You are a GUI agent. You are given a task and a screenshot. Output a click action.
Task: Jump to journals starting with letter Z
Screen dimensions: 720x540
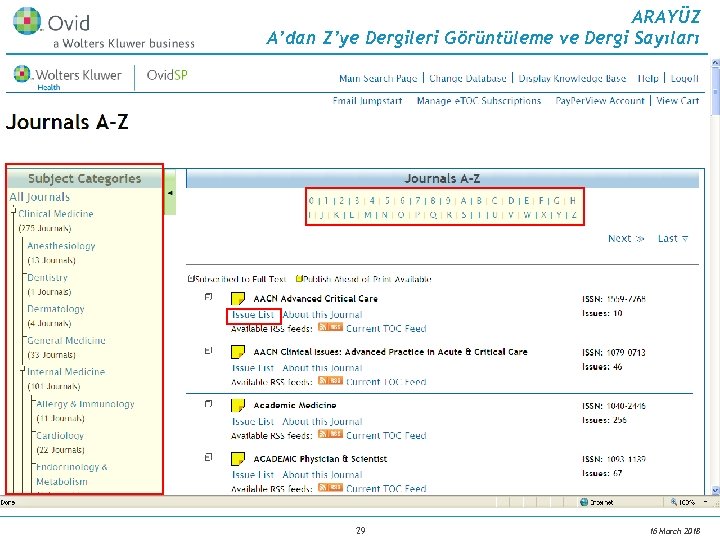574,215
